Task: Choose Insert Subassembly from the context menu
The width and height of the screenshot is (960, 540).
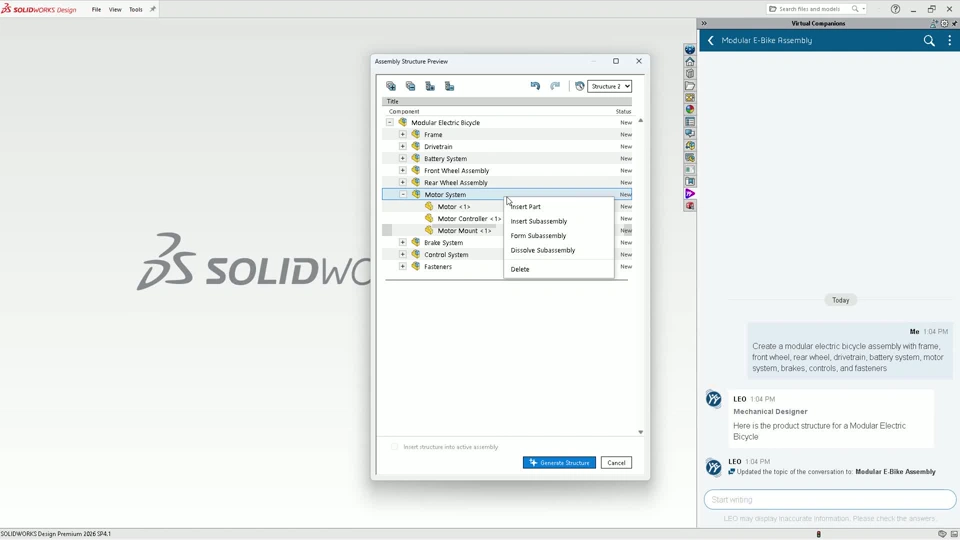Action: tap(558, 221)
